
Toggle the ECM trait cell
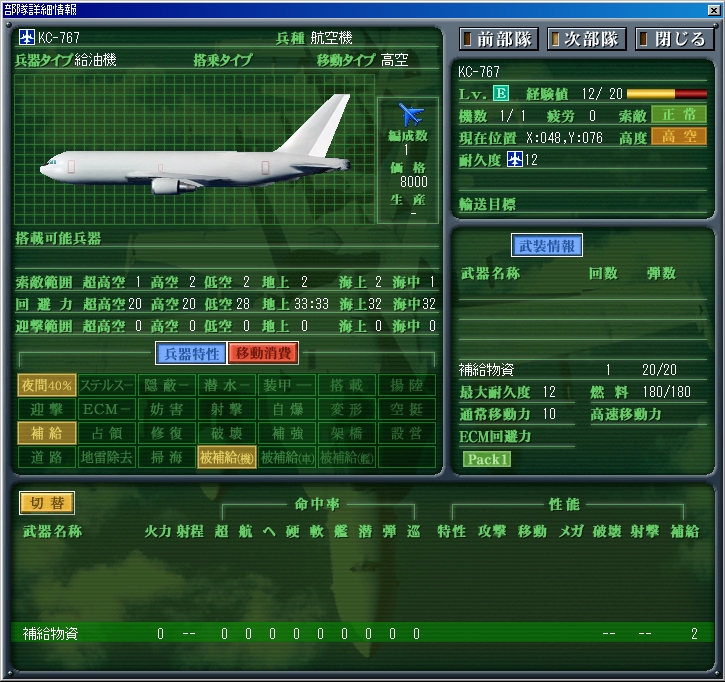tap(107, 409)
